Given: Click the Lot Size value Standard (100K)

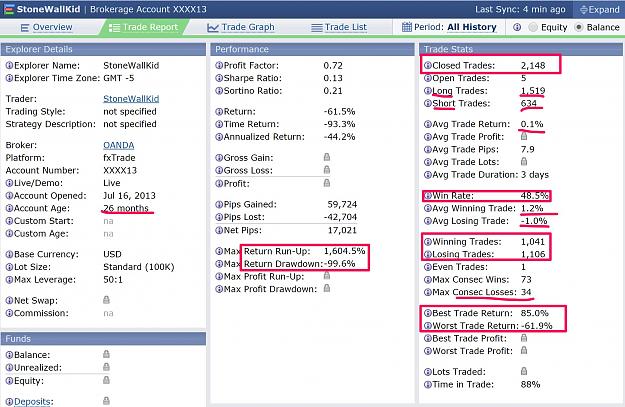Looking at the screenshot, I should 139,267.
